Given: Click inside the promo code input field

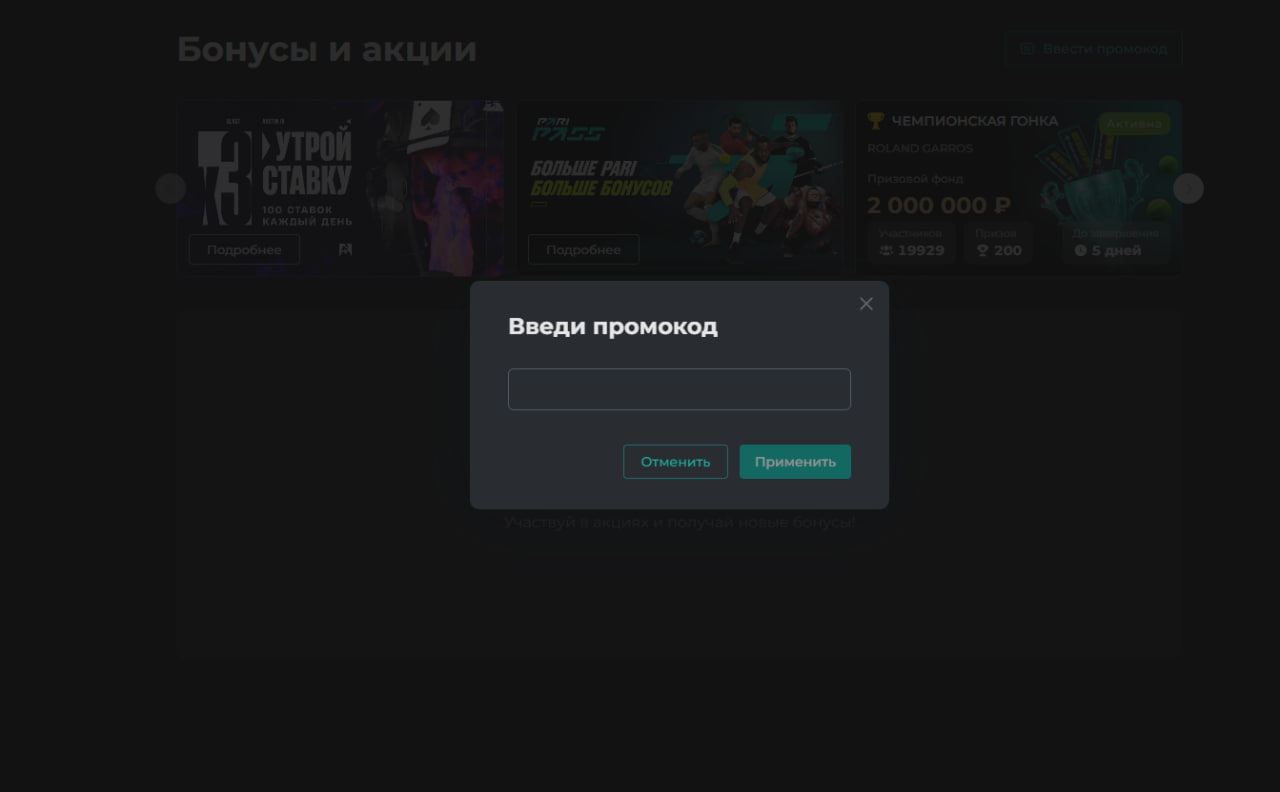Looking at the screenshot, I should pyautogui.click(x=679, y=388).
